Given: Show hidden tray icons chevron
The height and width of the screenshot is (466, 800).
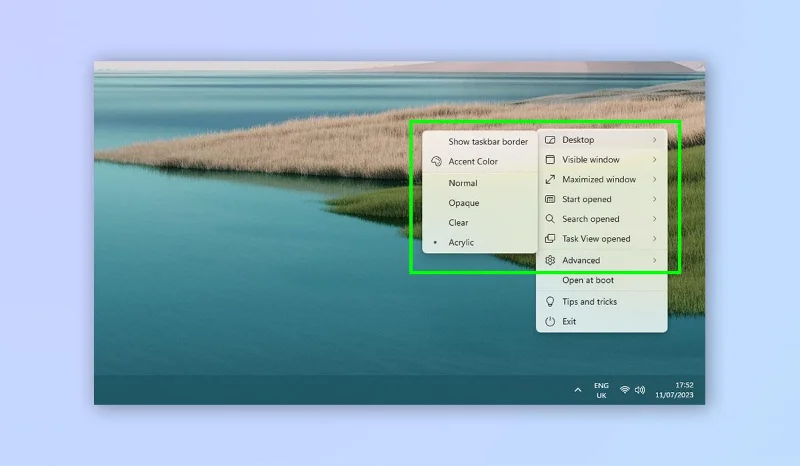Looking at the screenshot, I should click(x=578, y=390).
